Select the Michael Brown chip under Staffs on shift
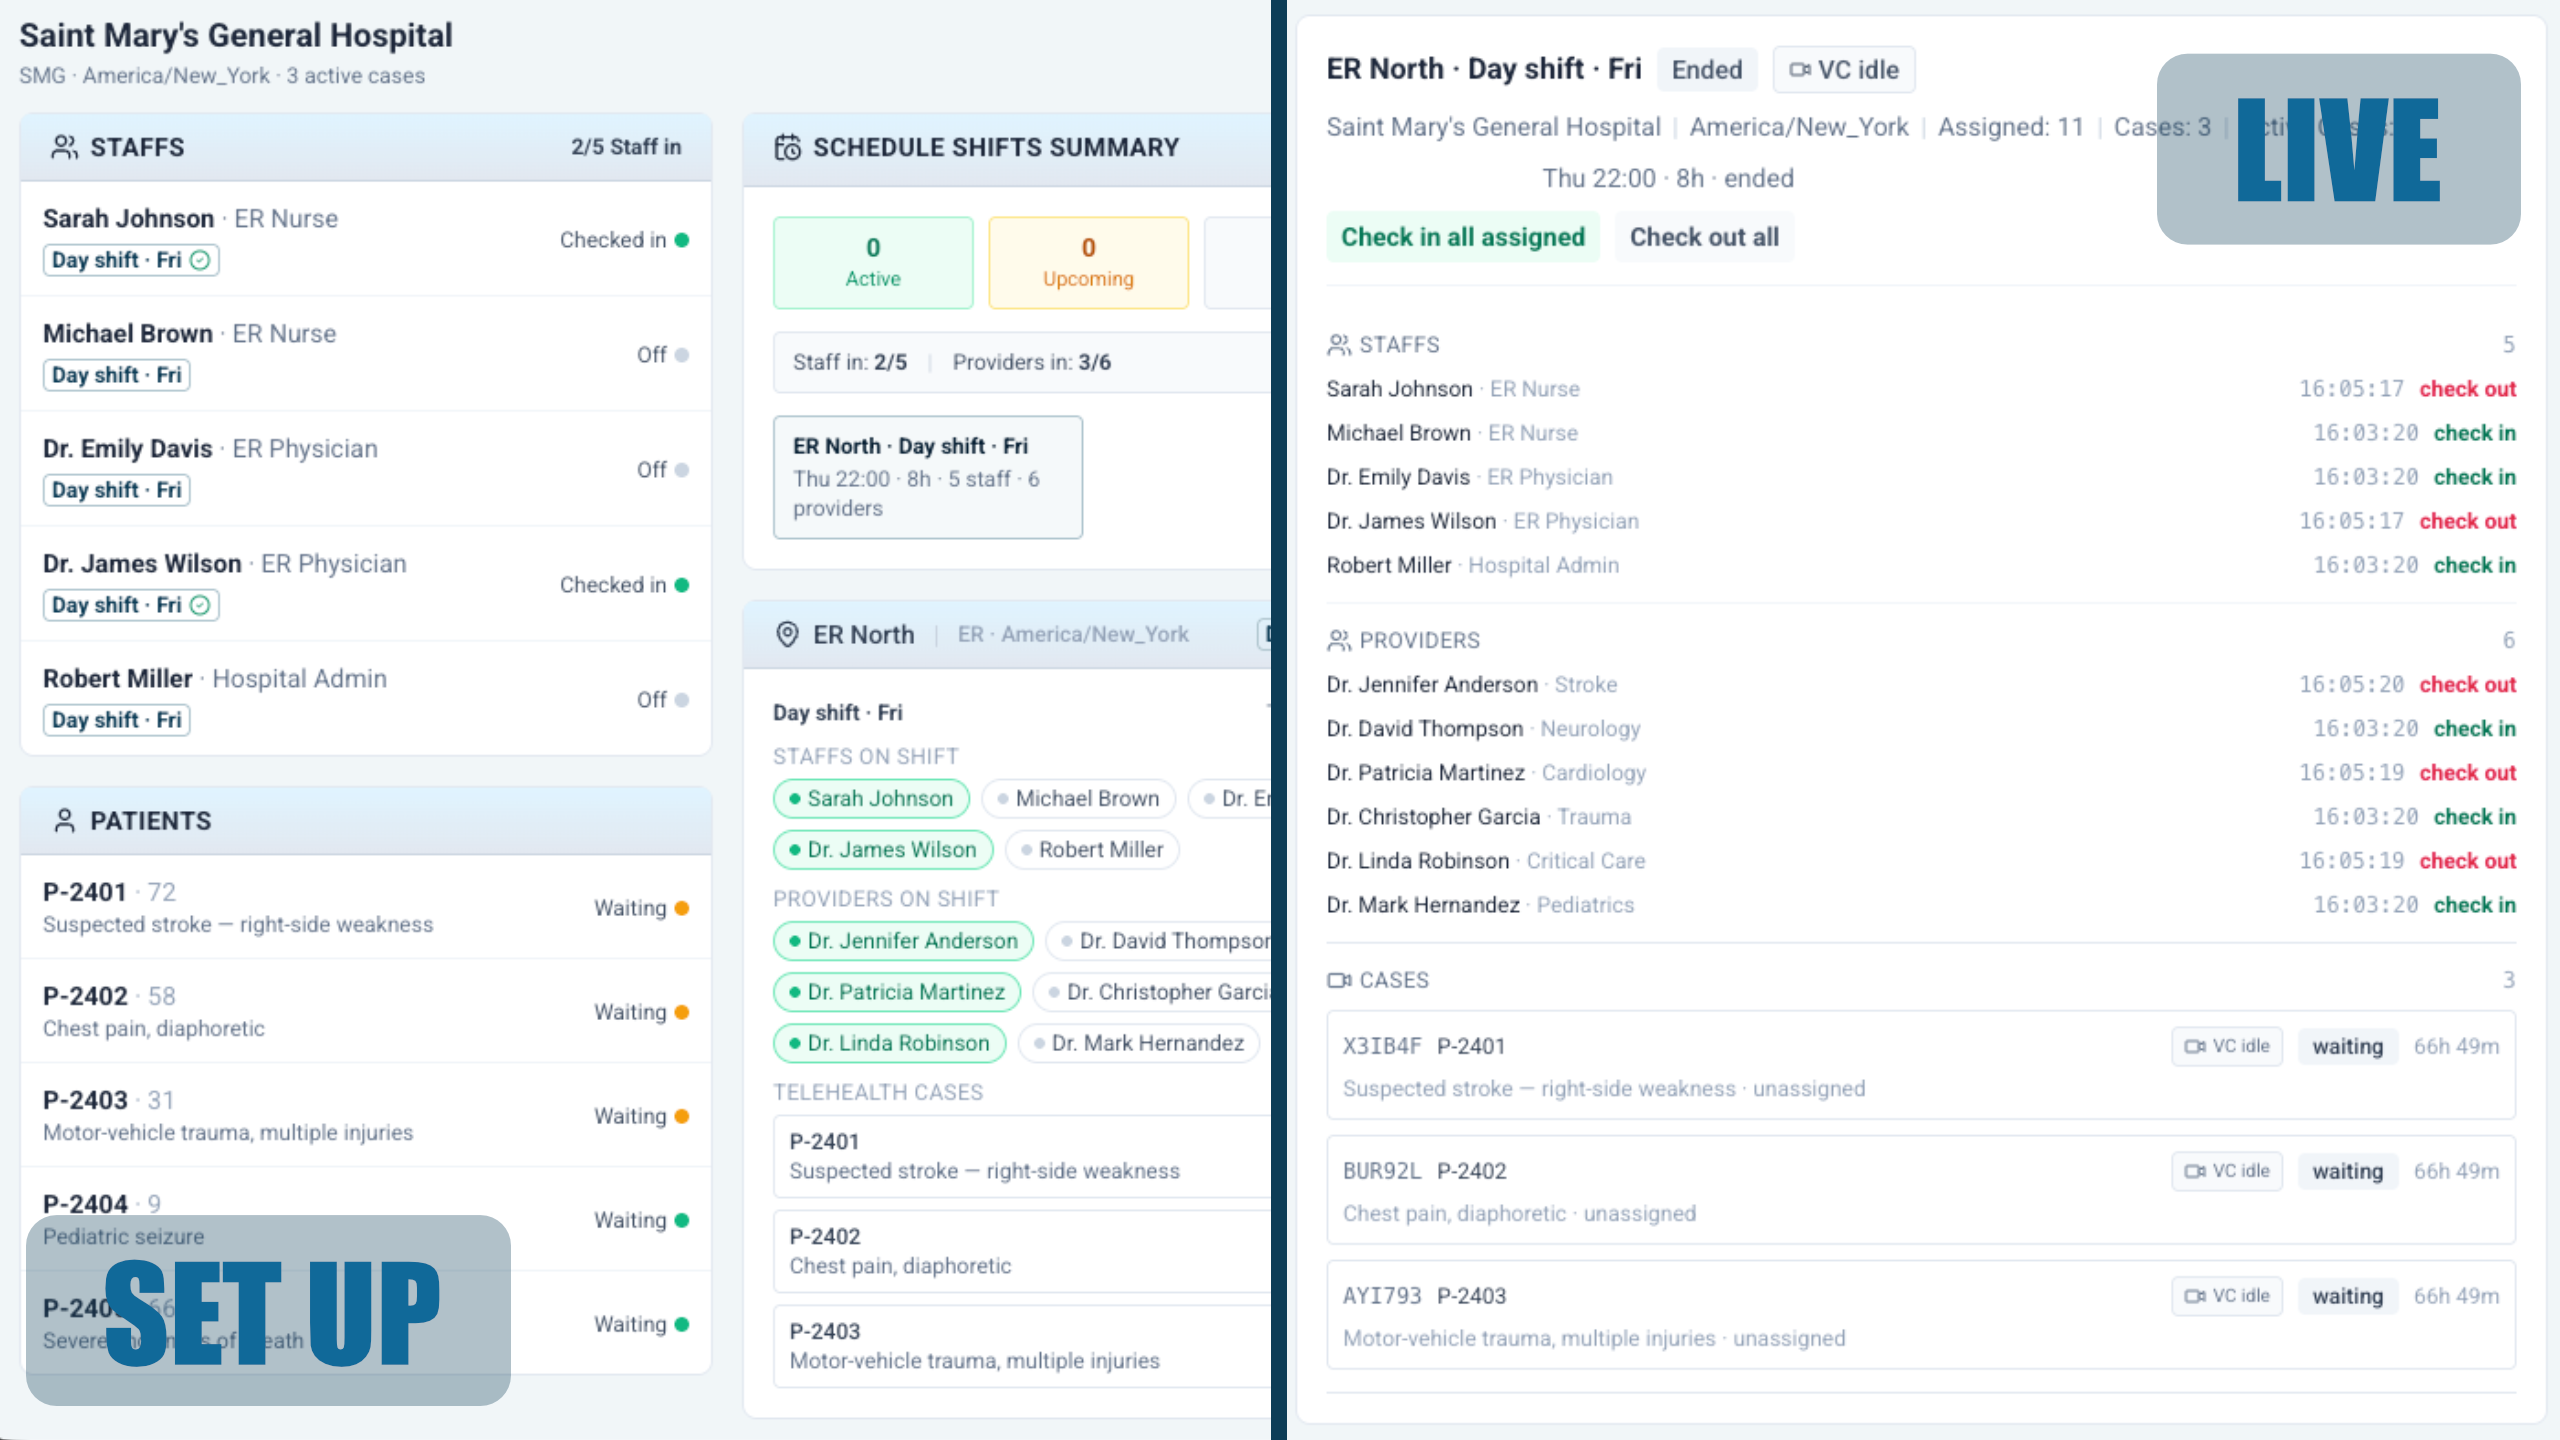The image size is (2560, 1440). (x=1078, y=798)
